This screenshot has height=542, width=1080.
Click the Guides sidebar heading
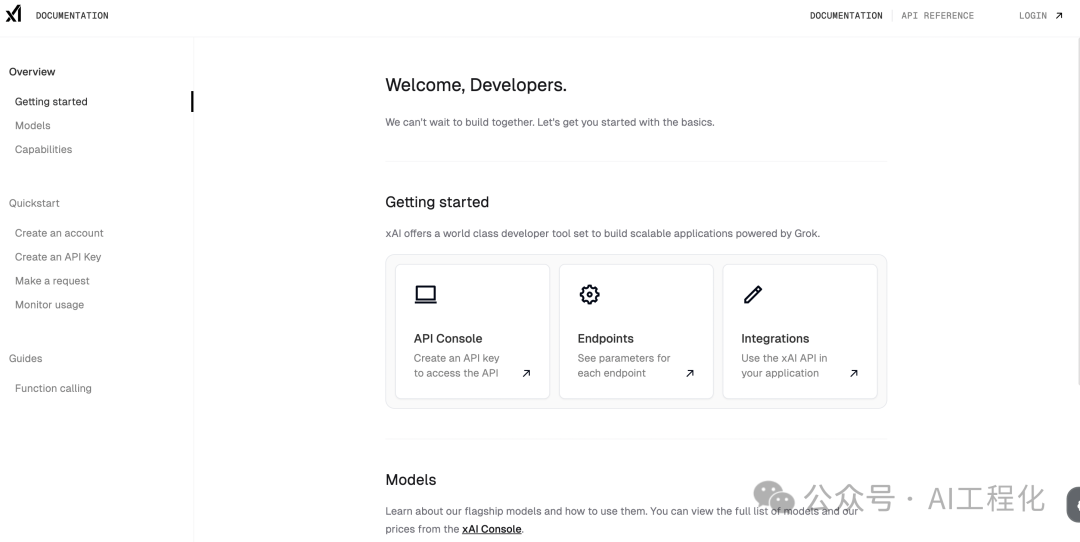[25, 358]
